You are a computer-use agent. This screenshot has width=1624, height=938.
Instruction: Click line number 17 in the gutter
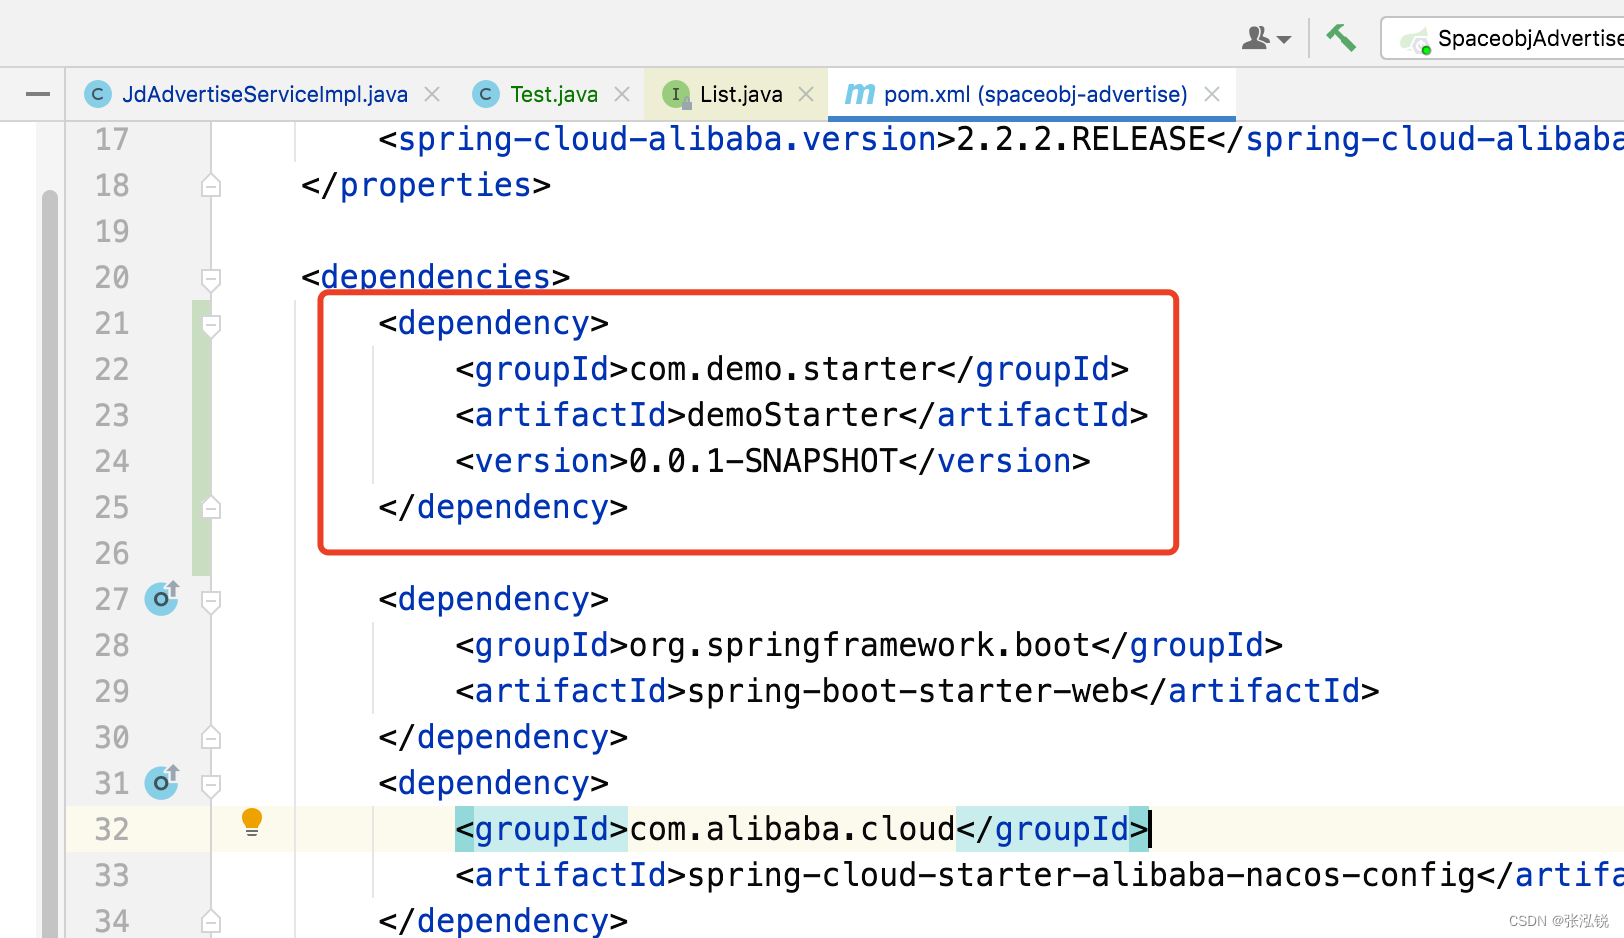pyautogui.click(x=112, y=139)
